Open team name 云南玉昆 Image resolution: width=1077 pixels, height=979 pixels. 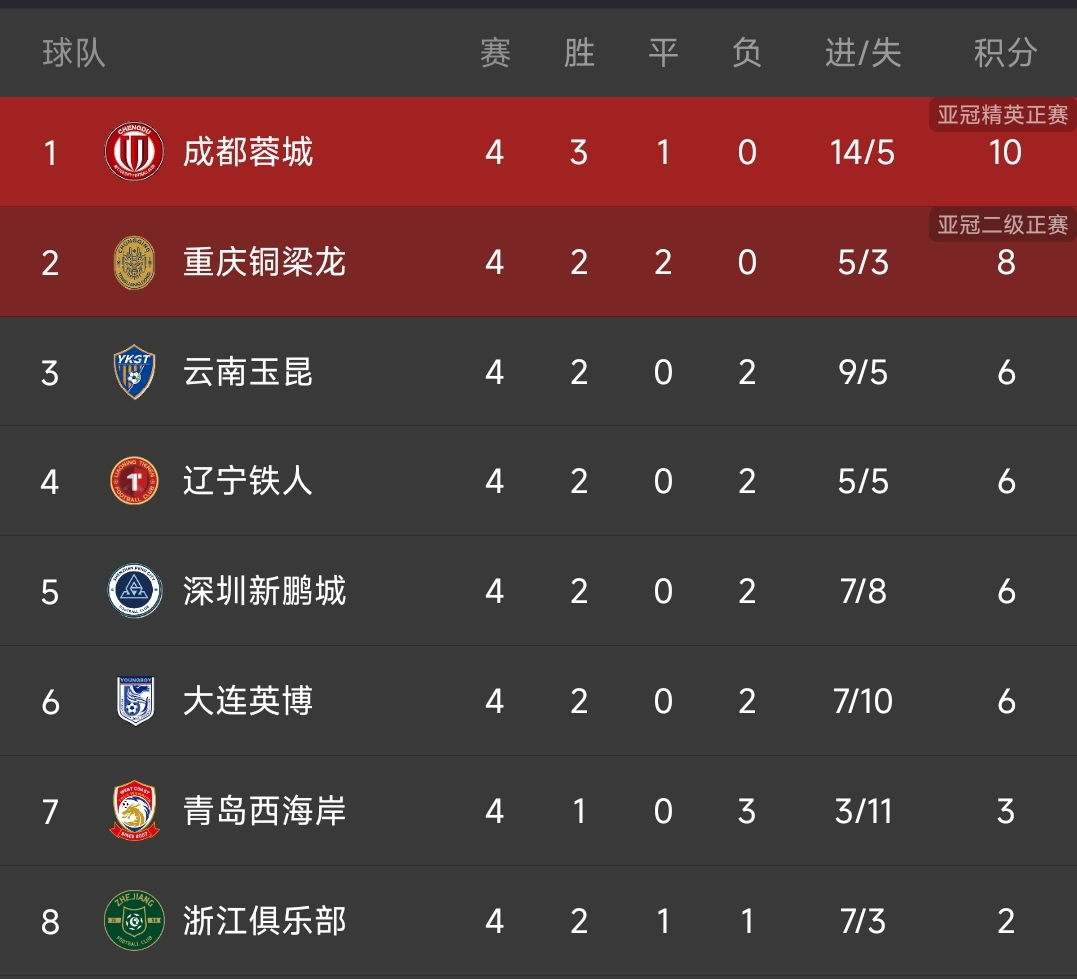248,372
